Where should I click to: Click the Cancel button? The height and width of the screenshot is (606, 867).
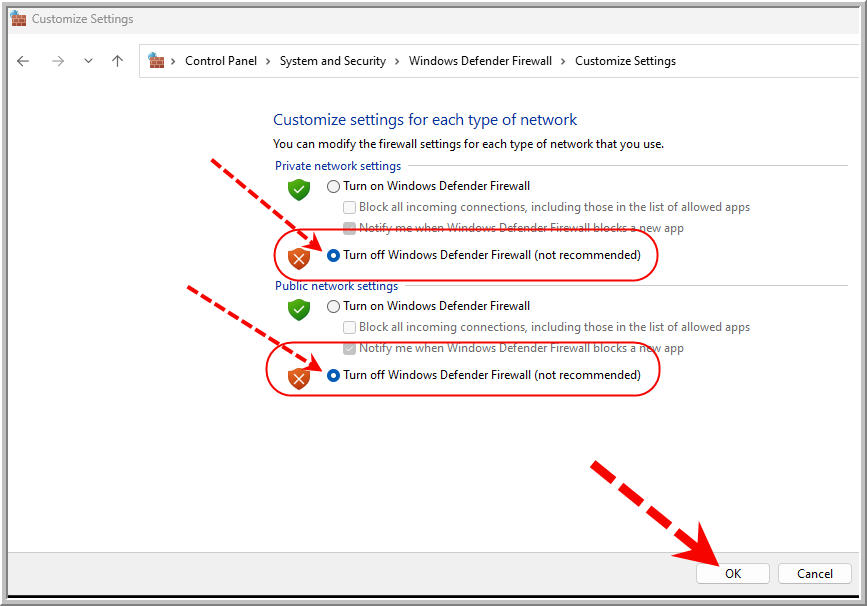point(814,573)
